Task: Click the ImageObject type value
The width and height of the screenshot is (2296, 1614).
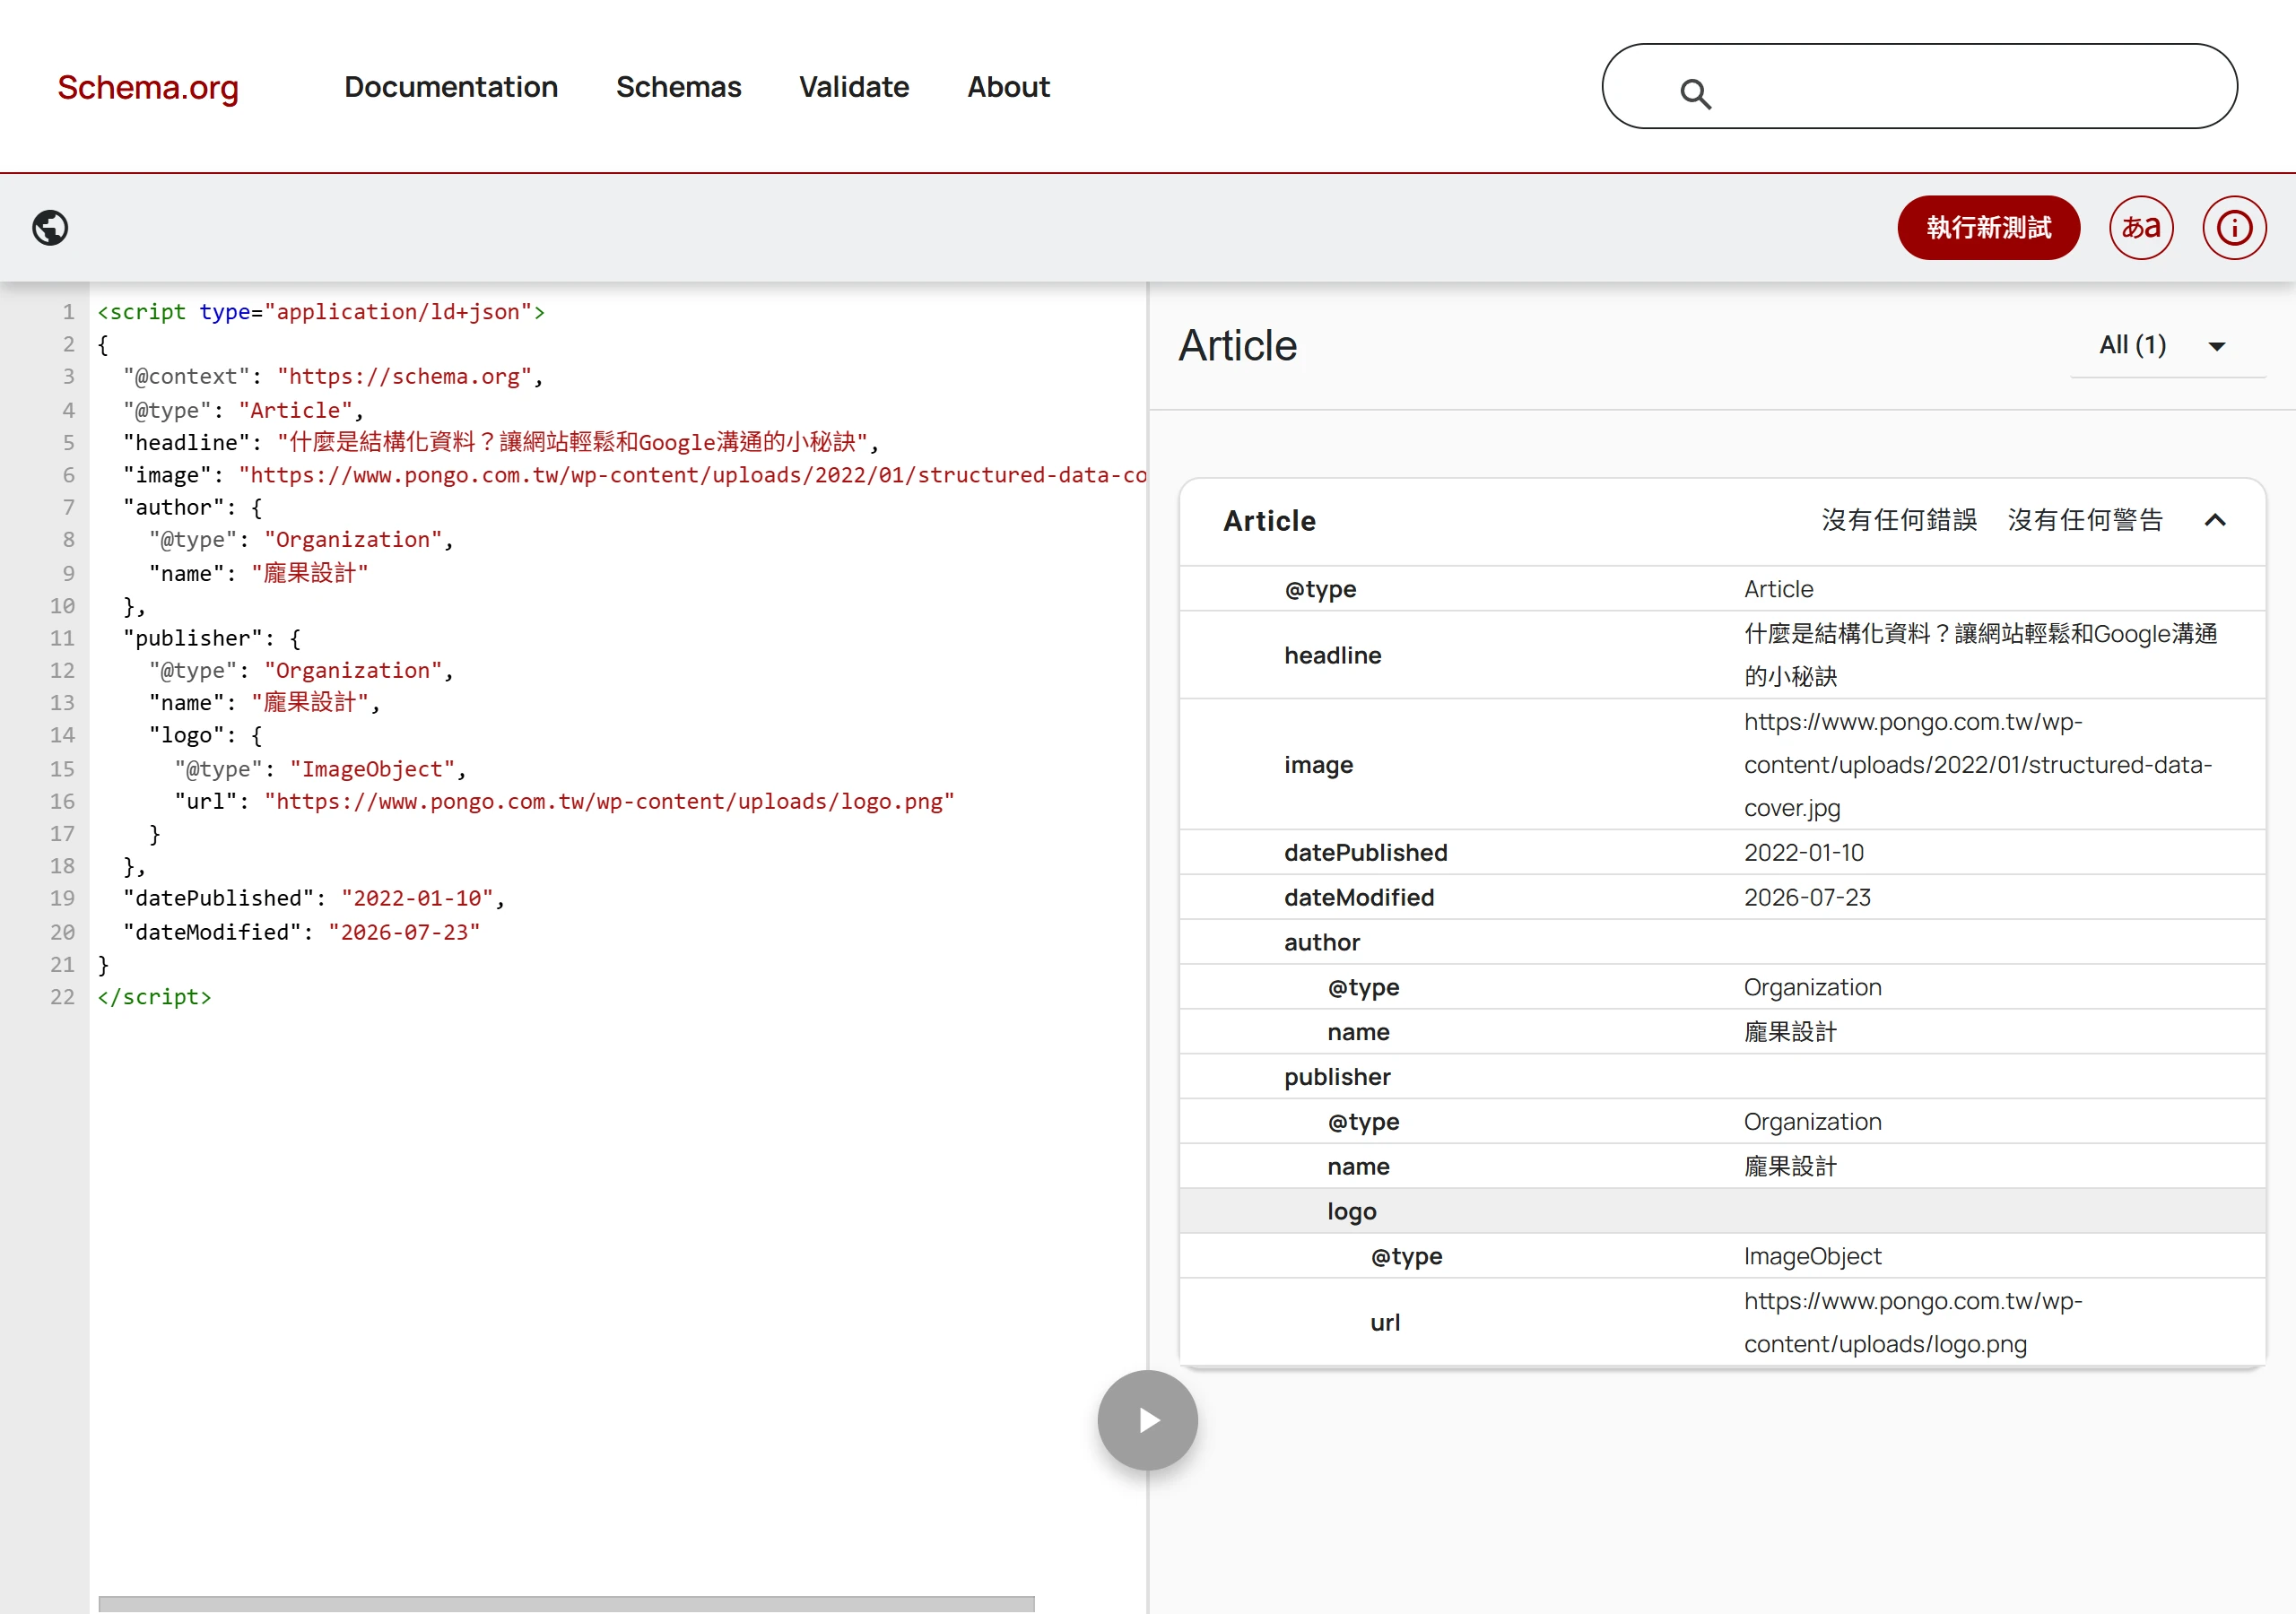Action: point(1812,1256)
